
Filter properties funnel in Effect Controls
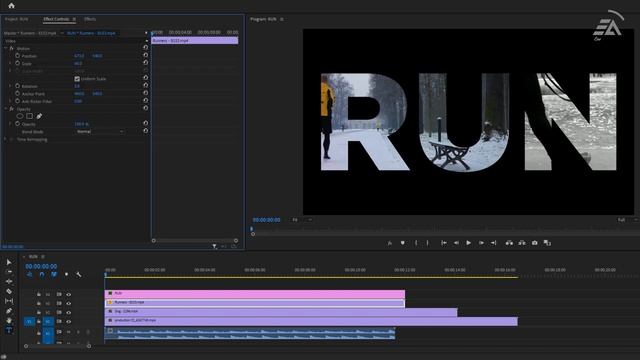pyautogui.click(x=214, y=246)
